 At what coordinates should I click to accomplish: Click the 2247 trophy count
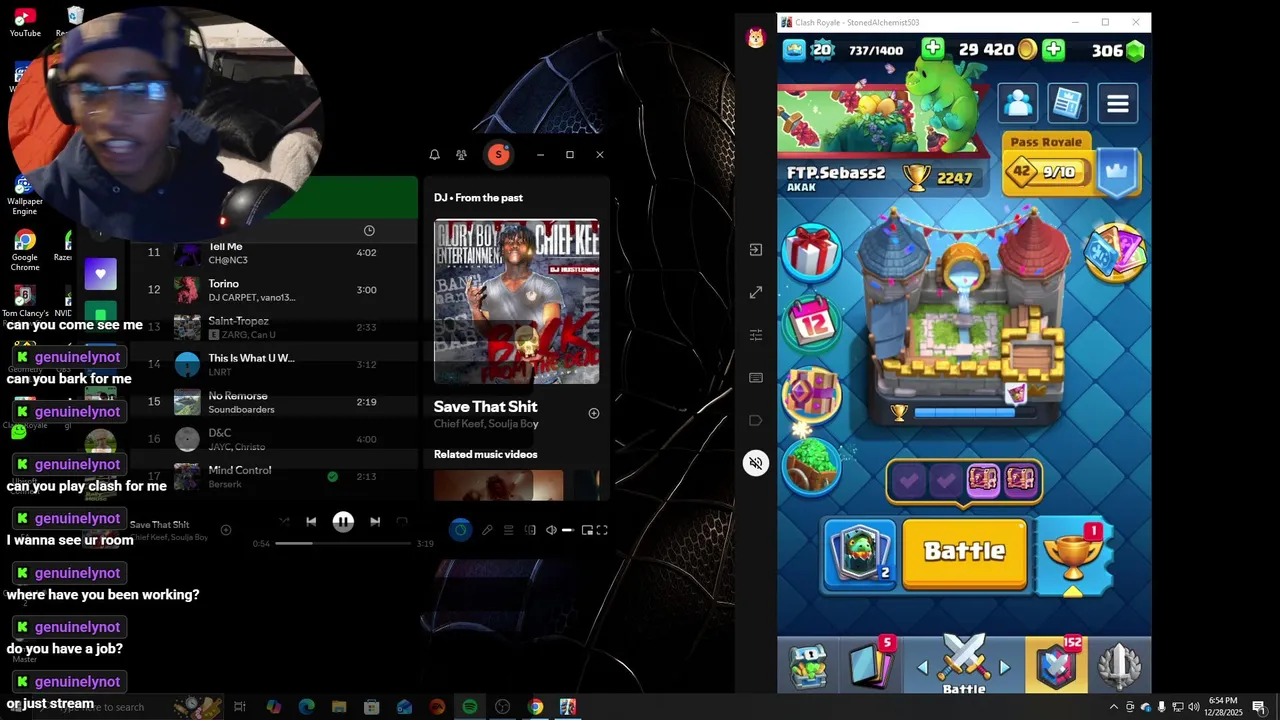pyautogui.click(x=955, y=178)
